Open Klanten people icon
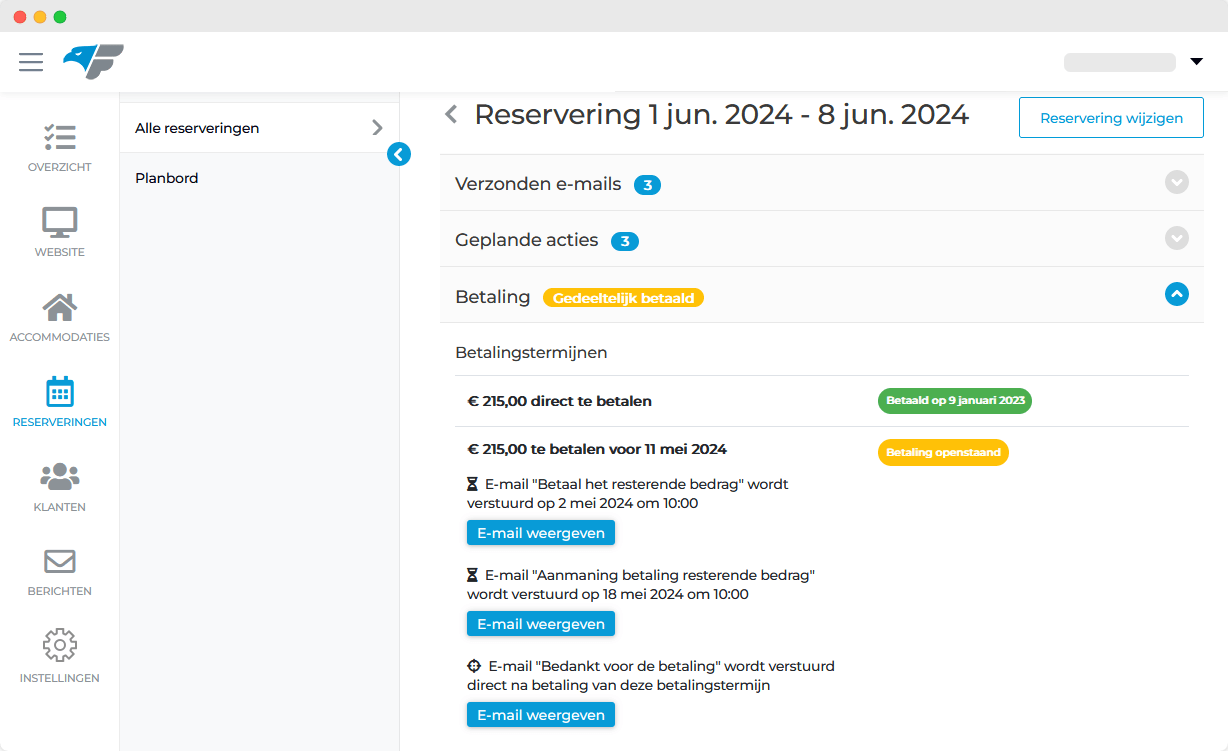Image resolution: width=1228 pixels, height=751 pixels. click(60, 476)
